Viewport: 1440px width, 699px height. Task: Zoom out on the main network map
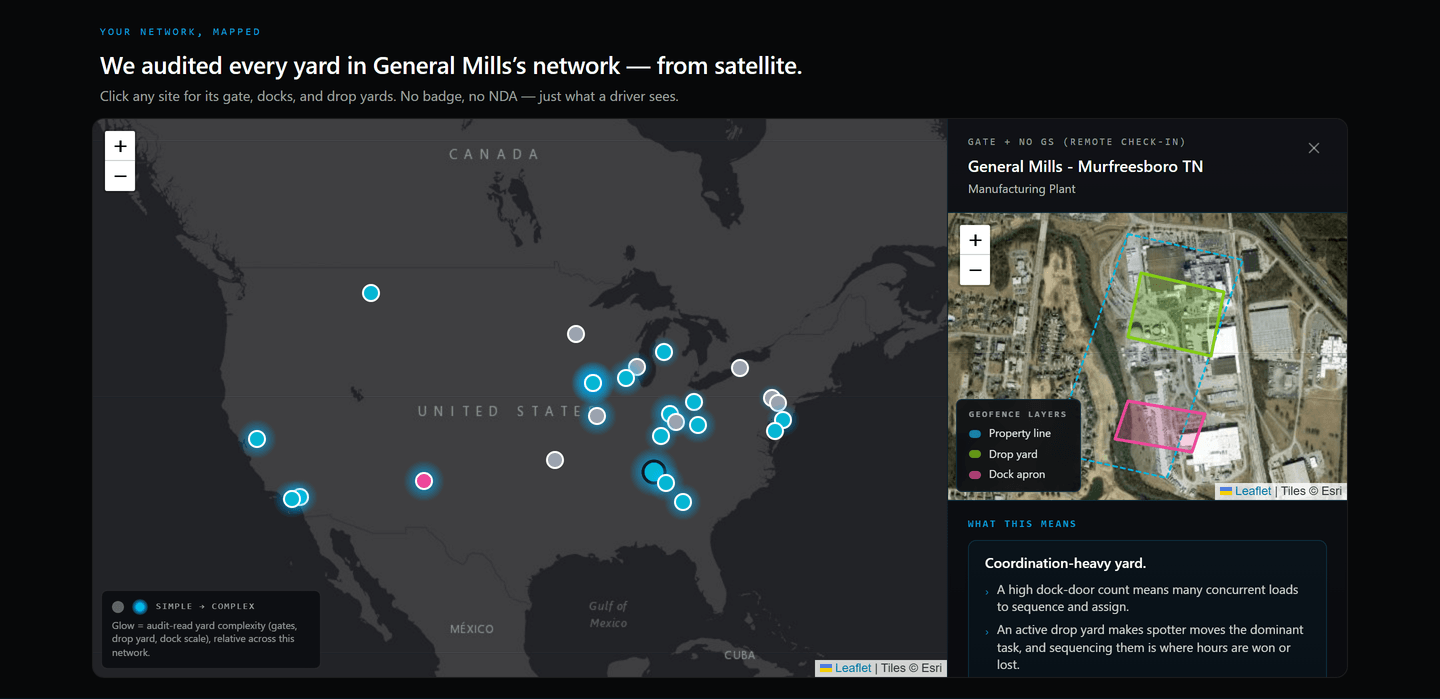[120, 176]
